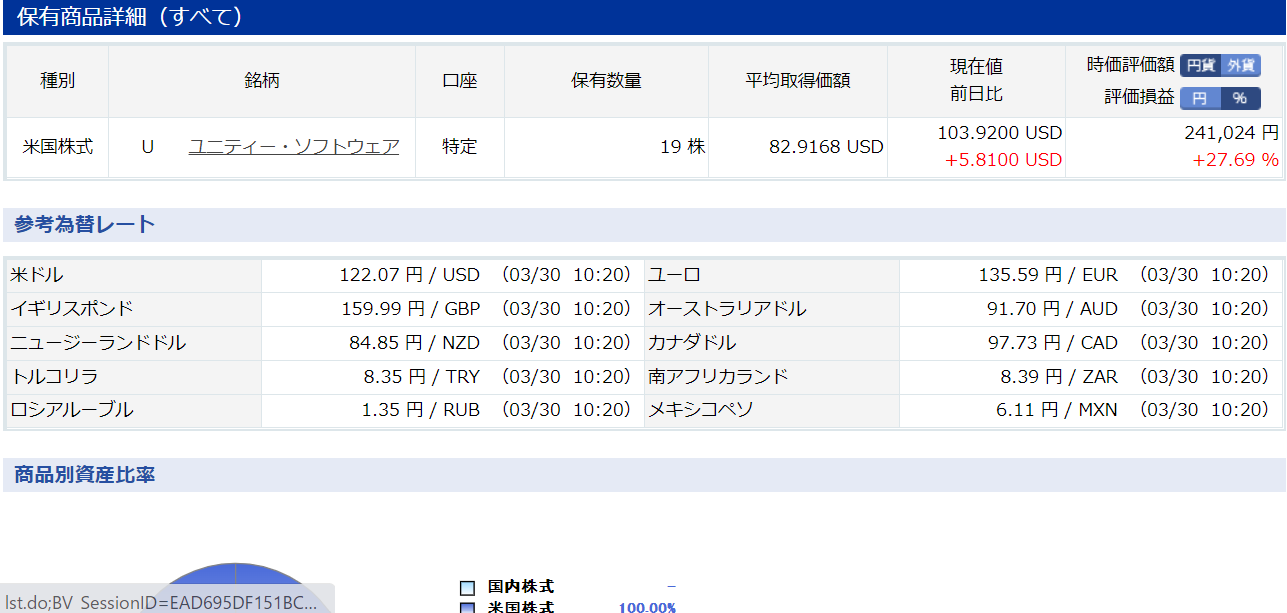Click the ニュージーランドドル currency label
The image size is (1287, 613).
(98, 343)
